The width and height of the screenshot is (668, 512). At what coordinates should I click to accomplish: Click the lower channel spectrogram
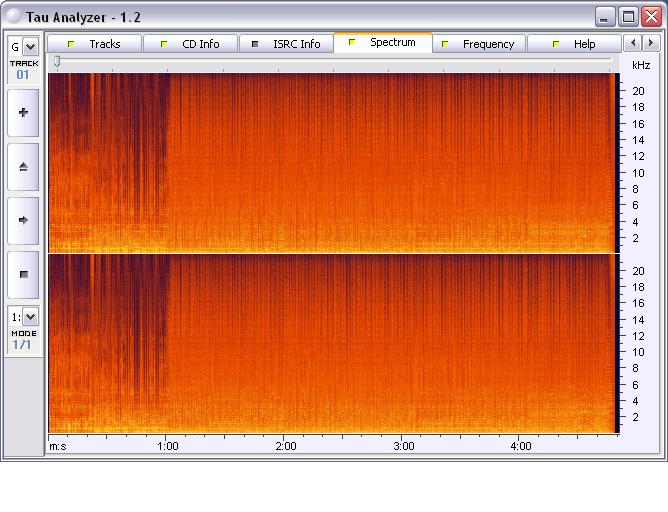click(x=332, y=343)
